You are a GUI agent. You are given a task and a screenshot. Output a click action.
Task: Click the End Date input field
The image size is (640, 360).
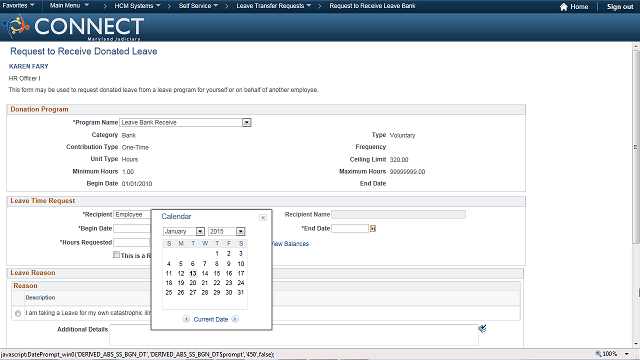[x=350, y=229]
